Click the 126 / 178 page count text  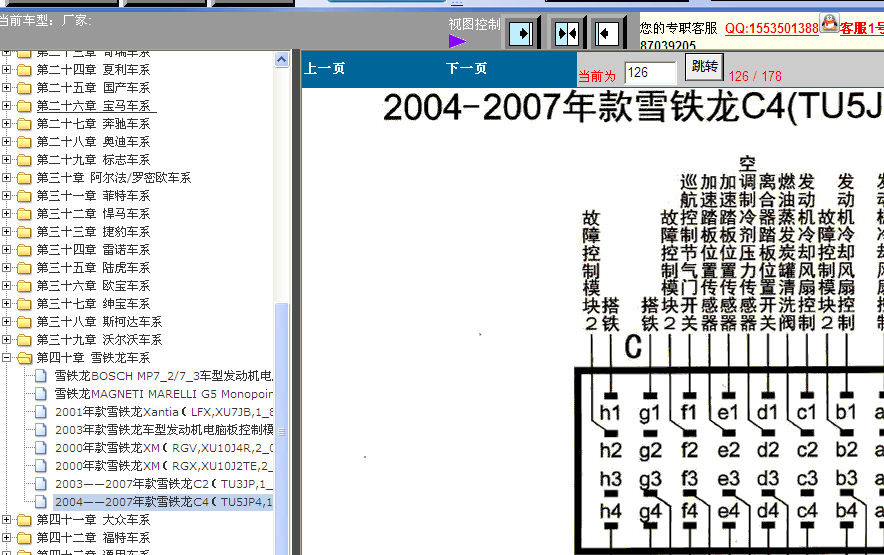point(755,76)
